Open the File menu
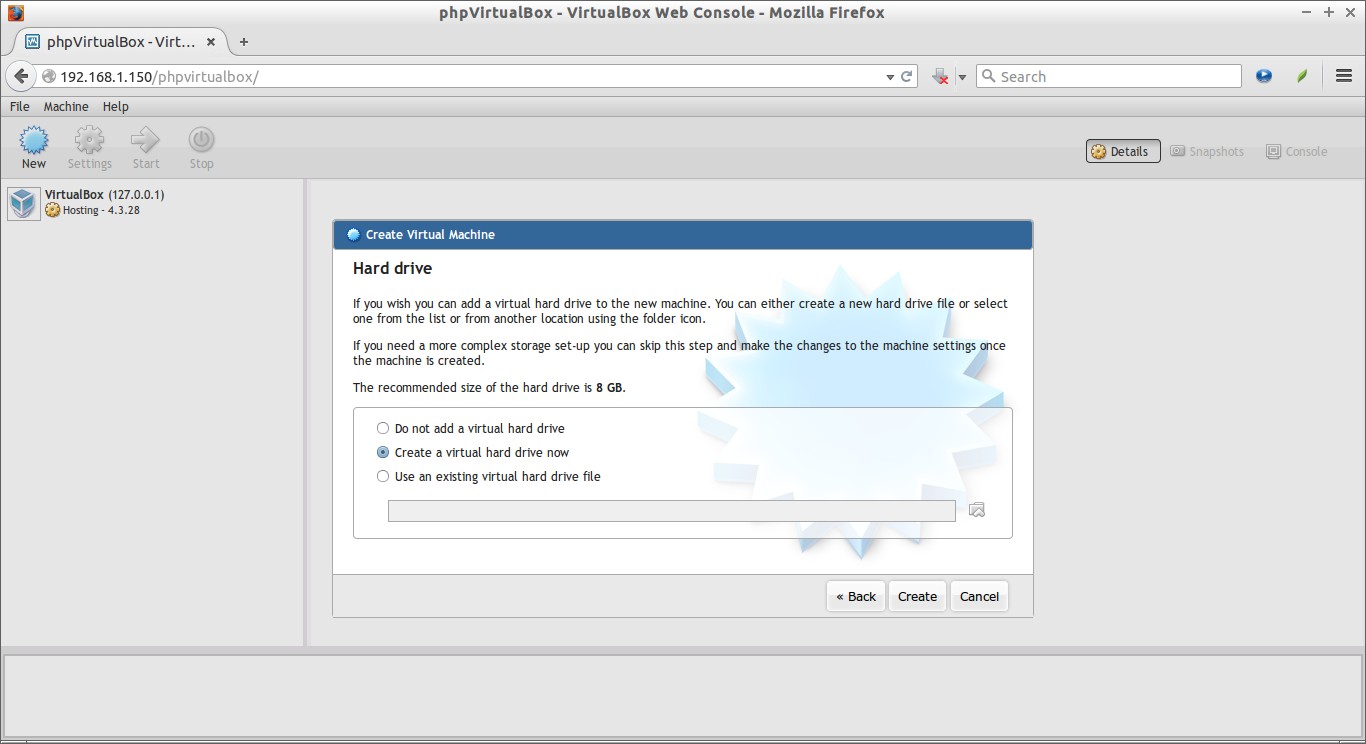Screen dimensions: 1366x744 pos(19,106)
